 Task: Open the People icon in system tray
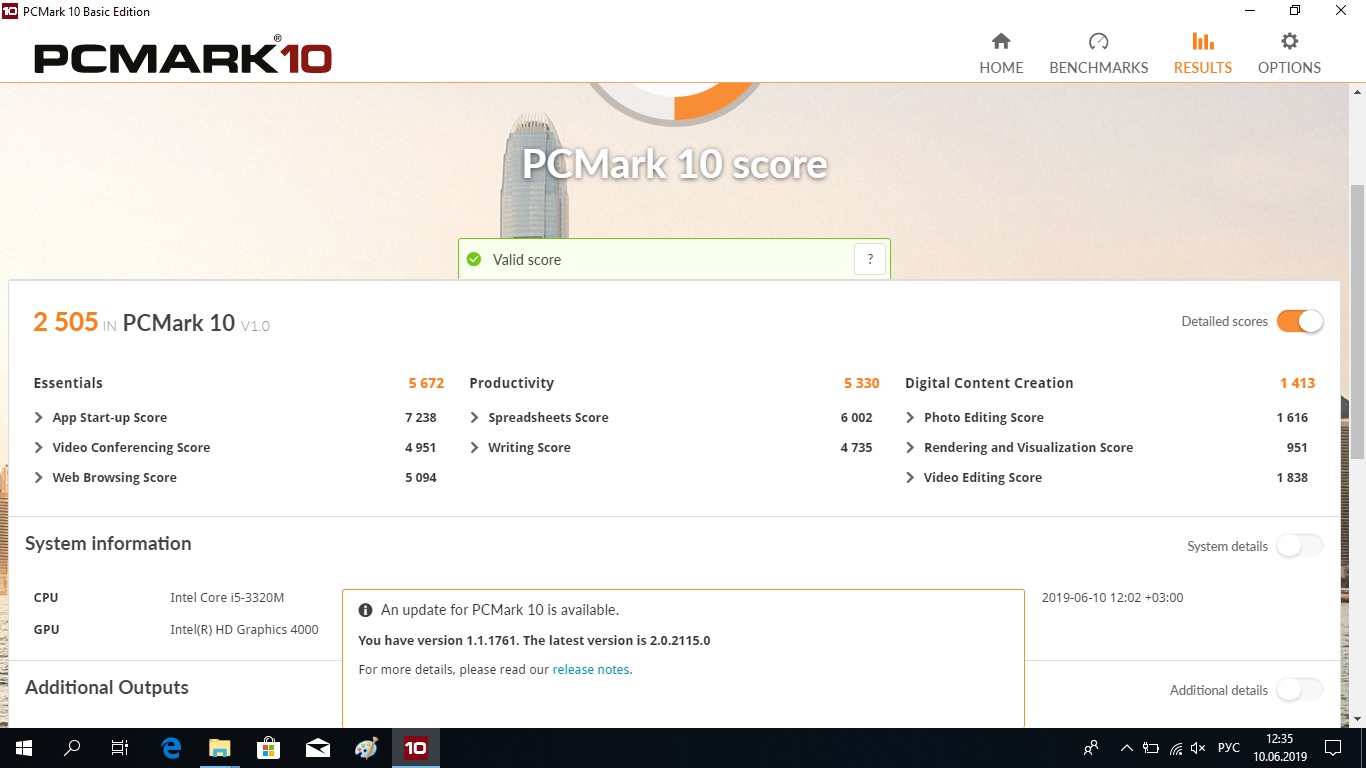point(1091,748)
